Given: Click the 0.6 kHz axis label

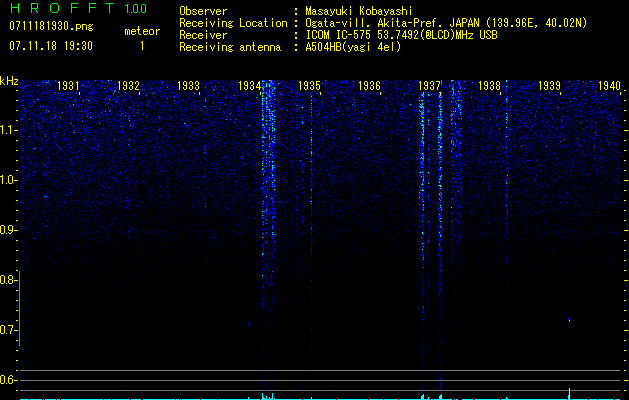Looking at the screenshot, I should (8, 380).
